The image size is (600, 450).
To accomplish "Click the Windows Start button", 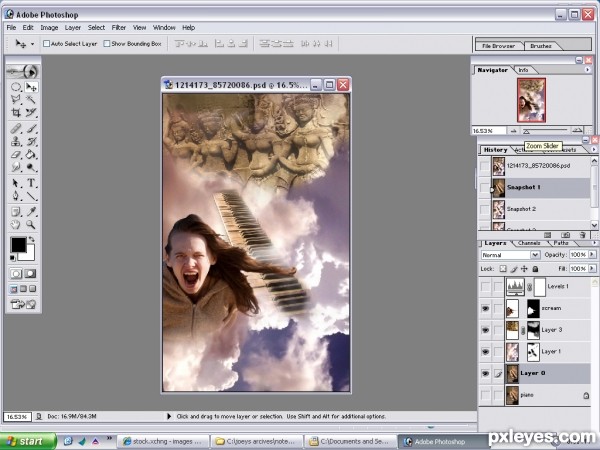I will 26,442.
